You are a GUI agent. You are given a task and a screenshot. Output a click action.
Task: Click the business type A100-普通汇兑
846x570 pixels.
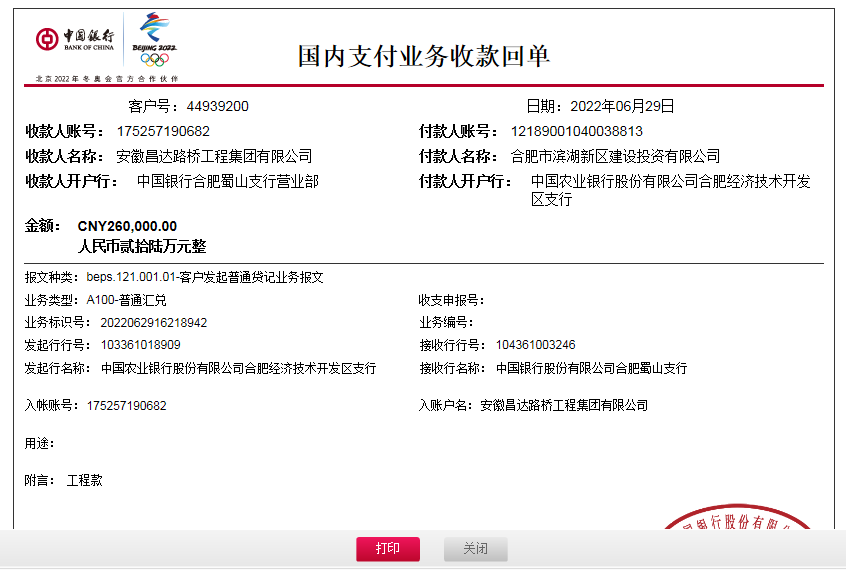click(x=127, y=300)
